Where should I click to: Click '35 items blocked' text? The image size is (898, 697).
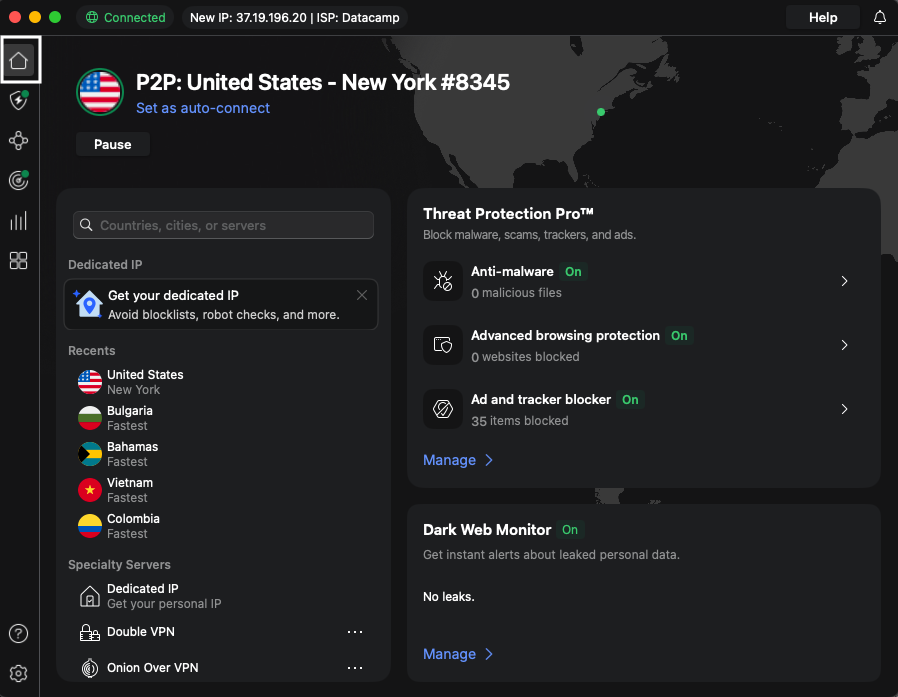[519, 421]
